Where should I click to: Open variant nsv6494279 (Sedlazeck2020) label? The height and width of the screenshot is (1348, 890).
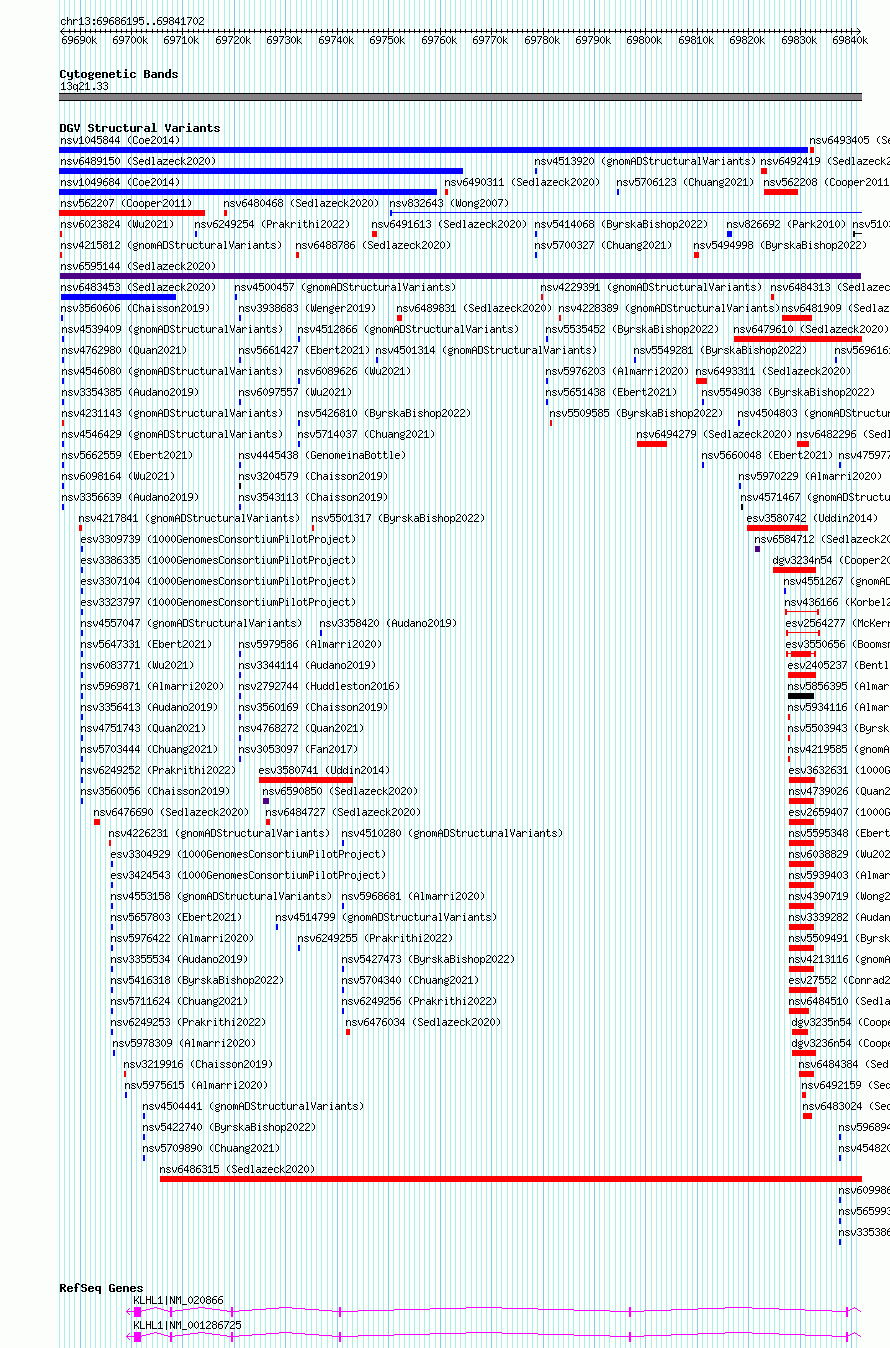coord(714,434)
